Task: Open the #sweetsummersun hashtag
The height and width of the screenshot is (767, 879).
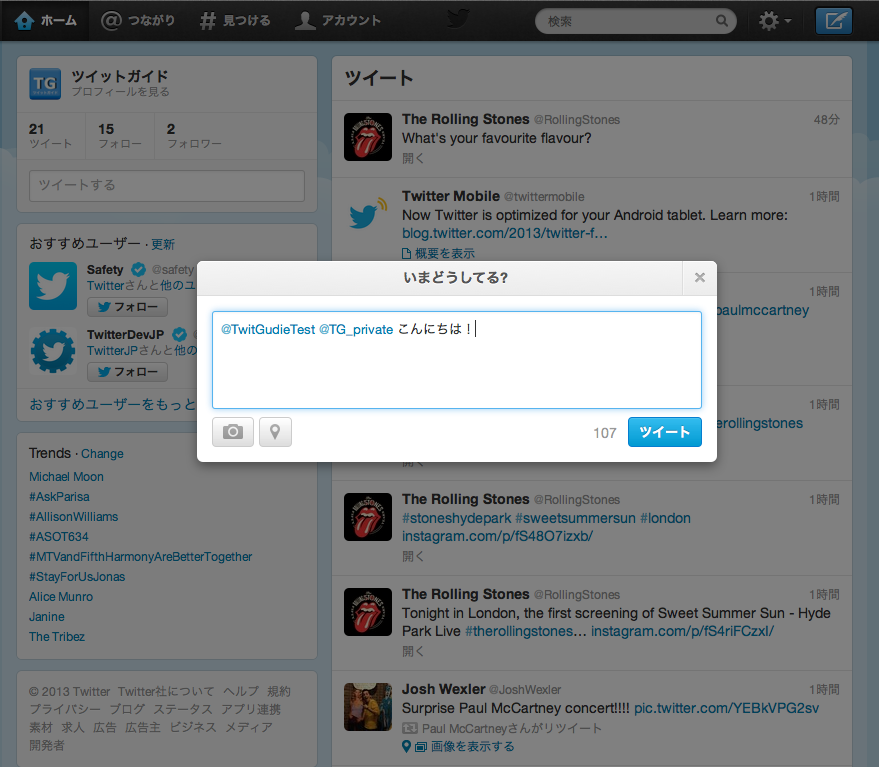Action: [x=575, y=518]
